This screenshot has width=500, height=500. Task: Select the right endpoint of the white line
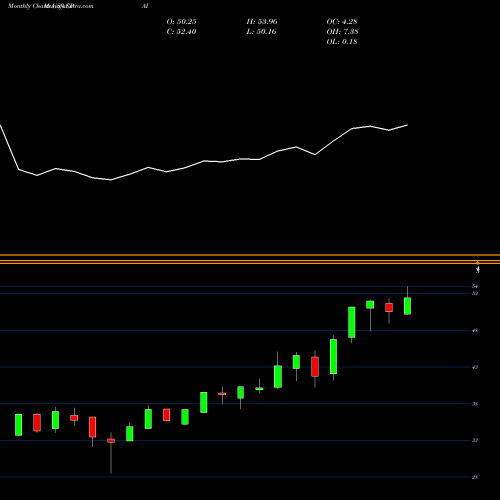point(407,125)
